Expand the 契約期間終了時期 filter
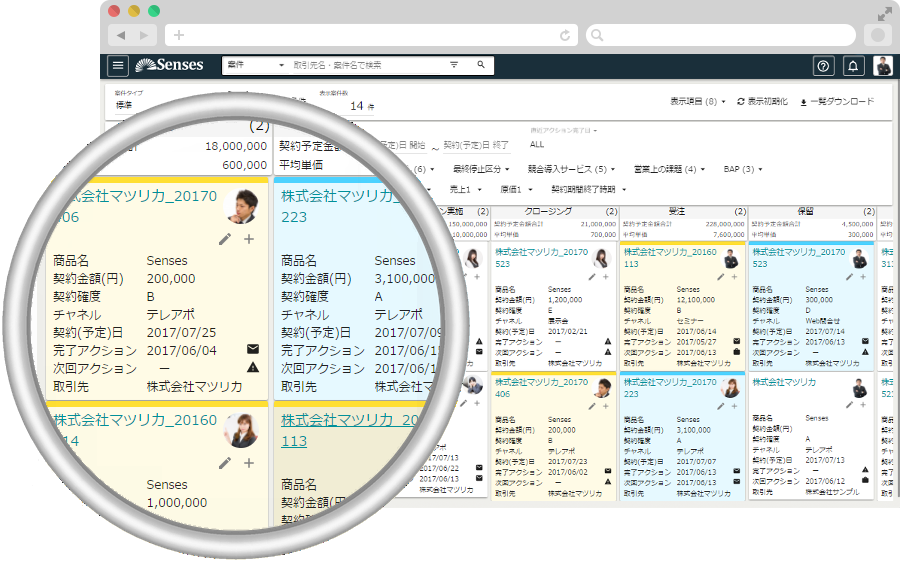Image resolution: width=900 pixels, height=562 pixels. 588,189
